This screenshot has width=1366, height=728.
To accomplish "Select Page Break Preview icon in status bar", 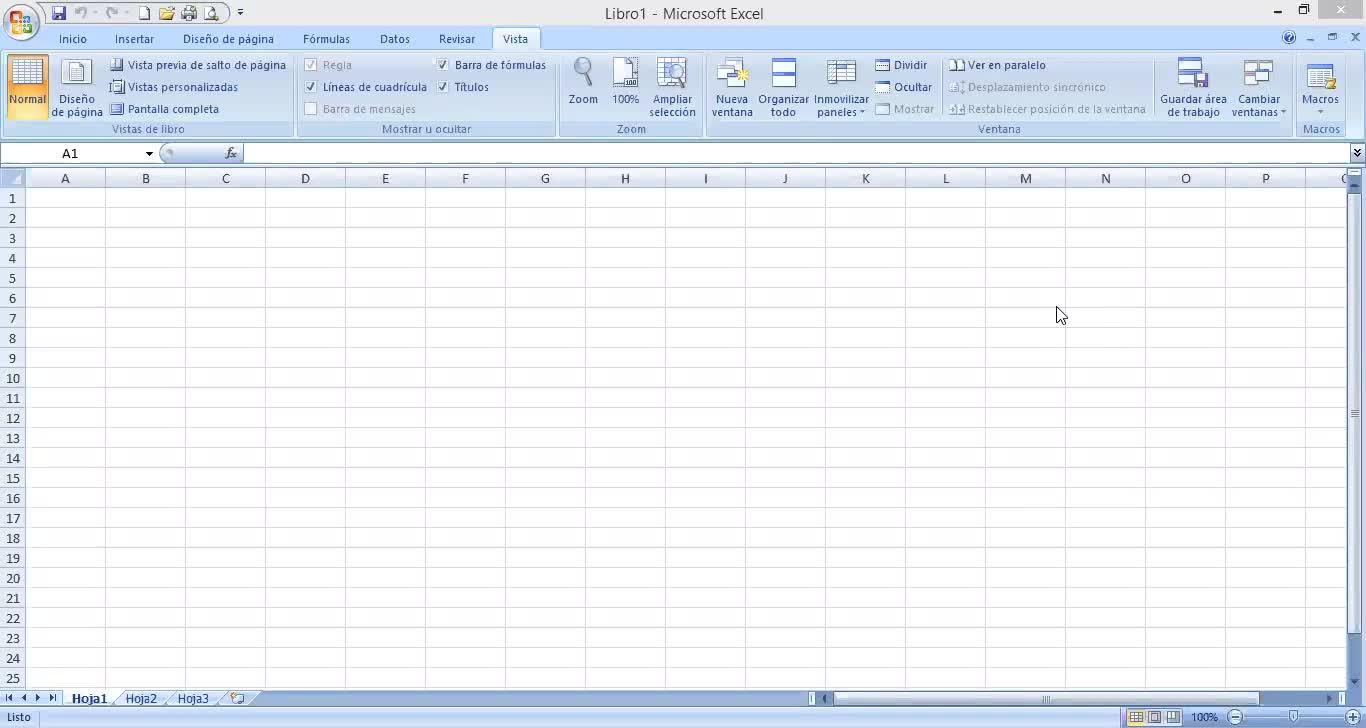I will point(1173,717).
